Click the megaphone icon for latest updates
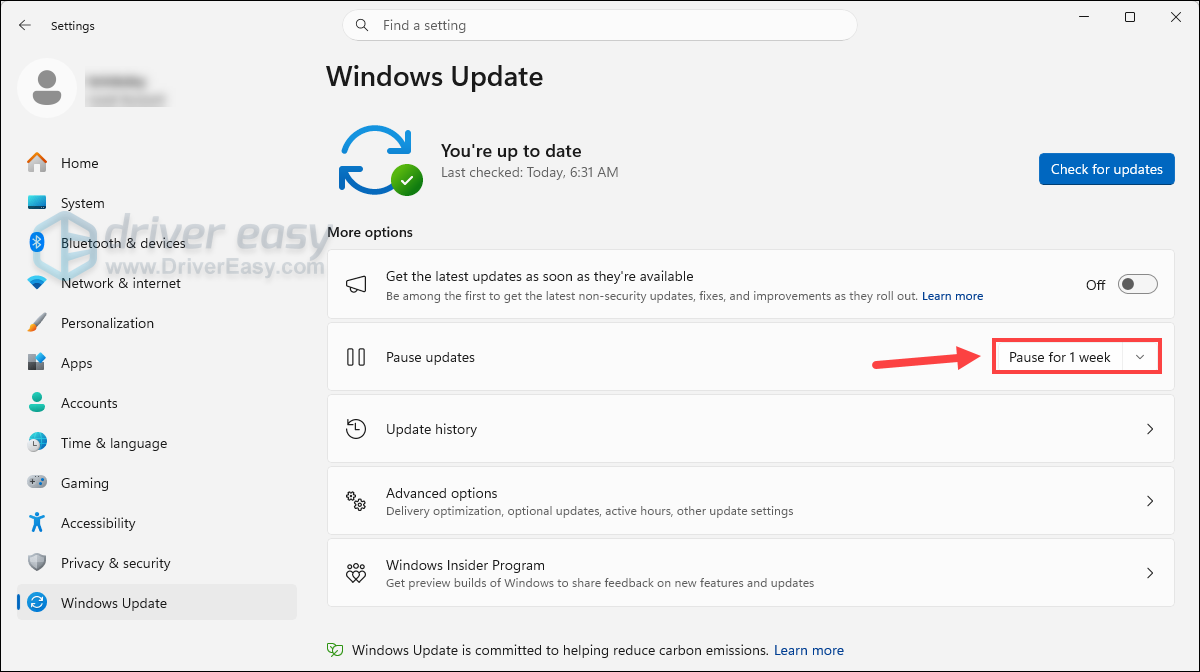1200x672 pixels. click(x=356, y=285)
